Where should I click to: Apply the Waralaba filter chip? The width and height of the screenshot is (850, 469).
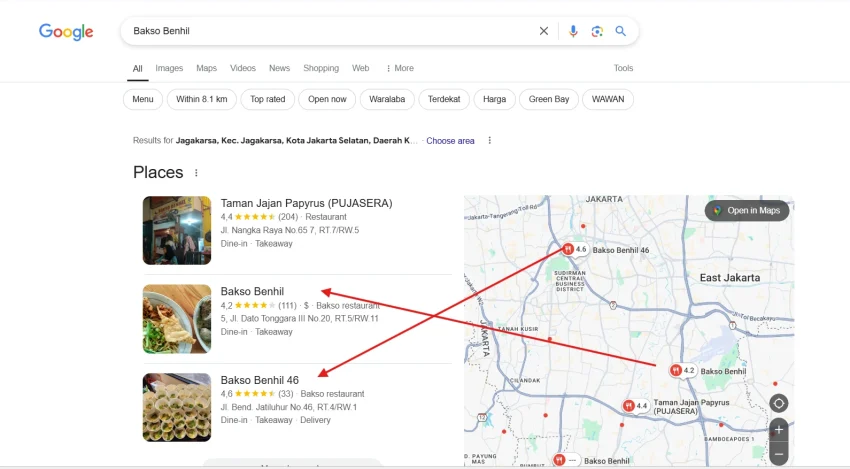tap(387, 99)
